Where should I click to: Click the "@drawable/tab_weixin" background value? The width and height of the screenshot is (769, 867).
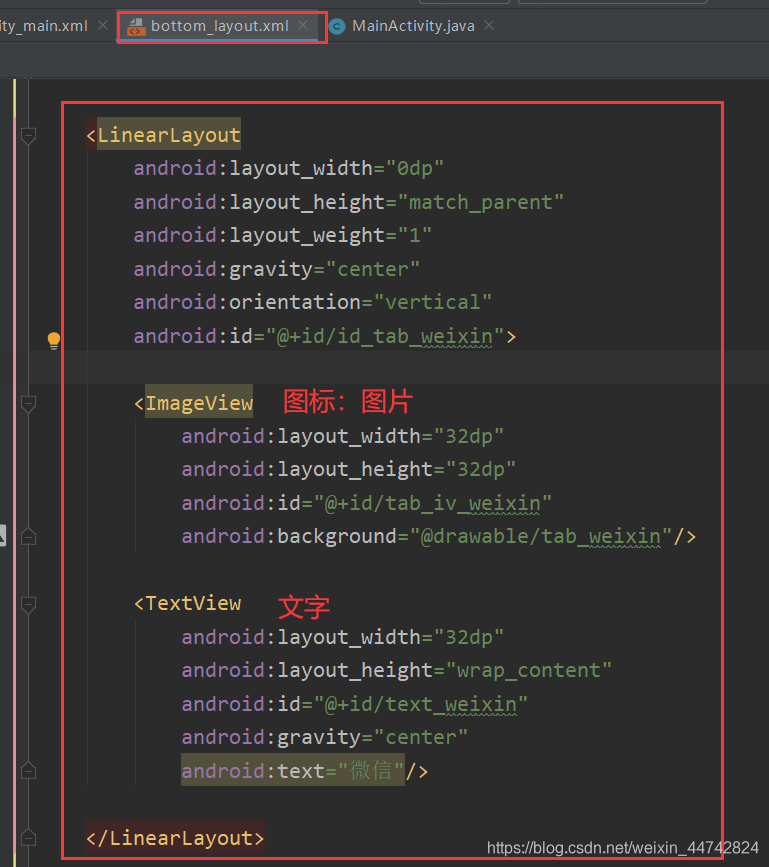[541, 536]
